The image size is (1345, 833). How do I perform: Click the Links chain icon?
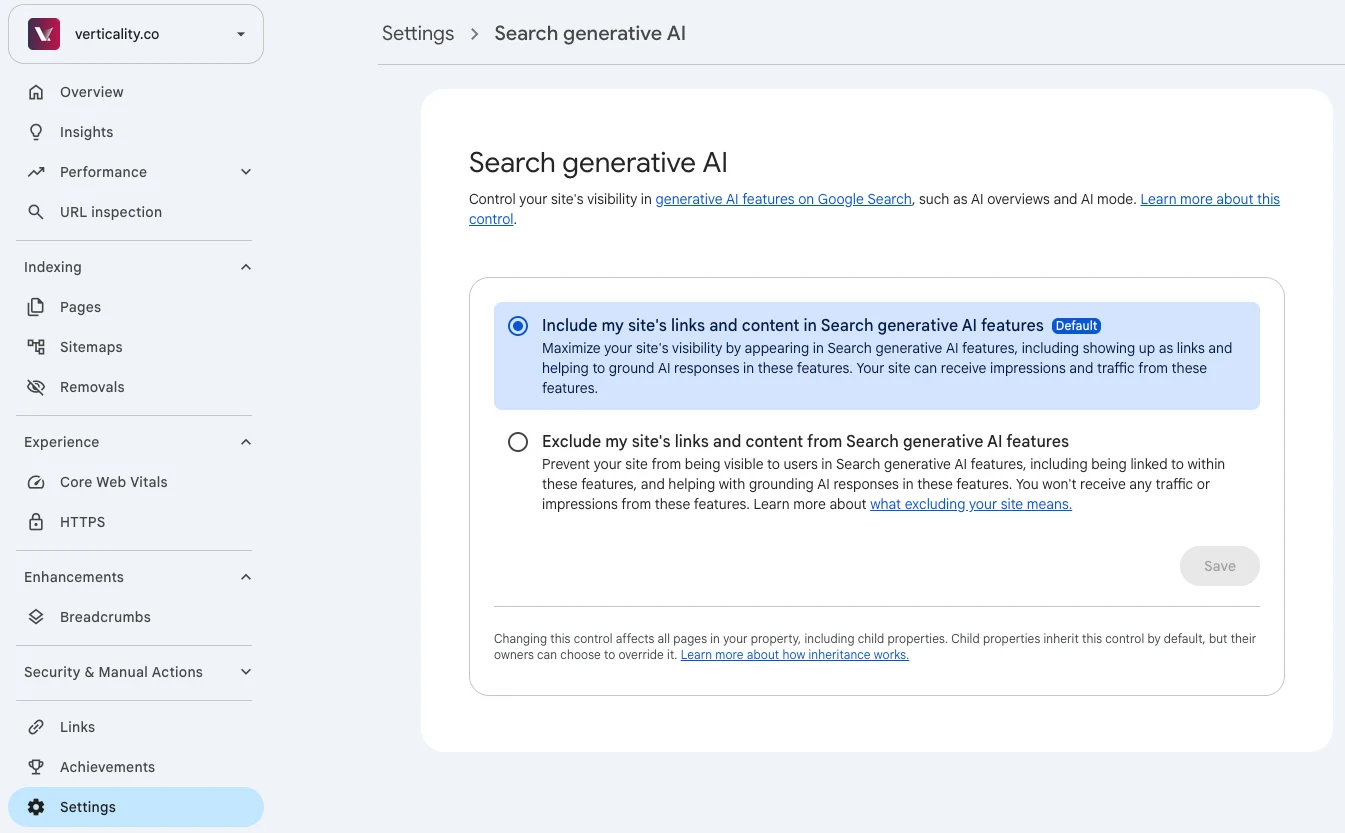click(x=36, y=727)
